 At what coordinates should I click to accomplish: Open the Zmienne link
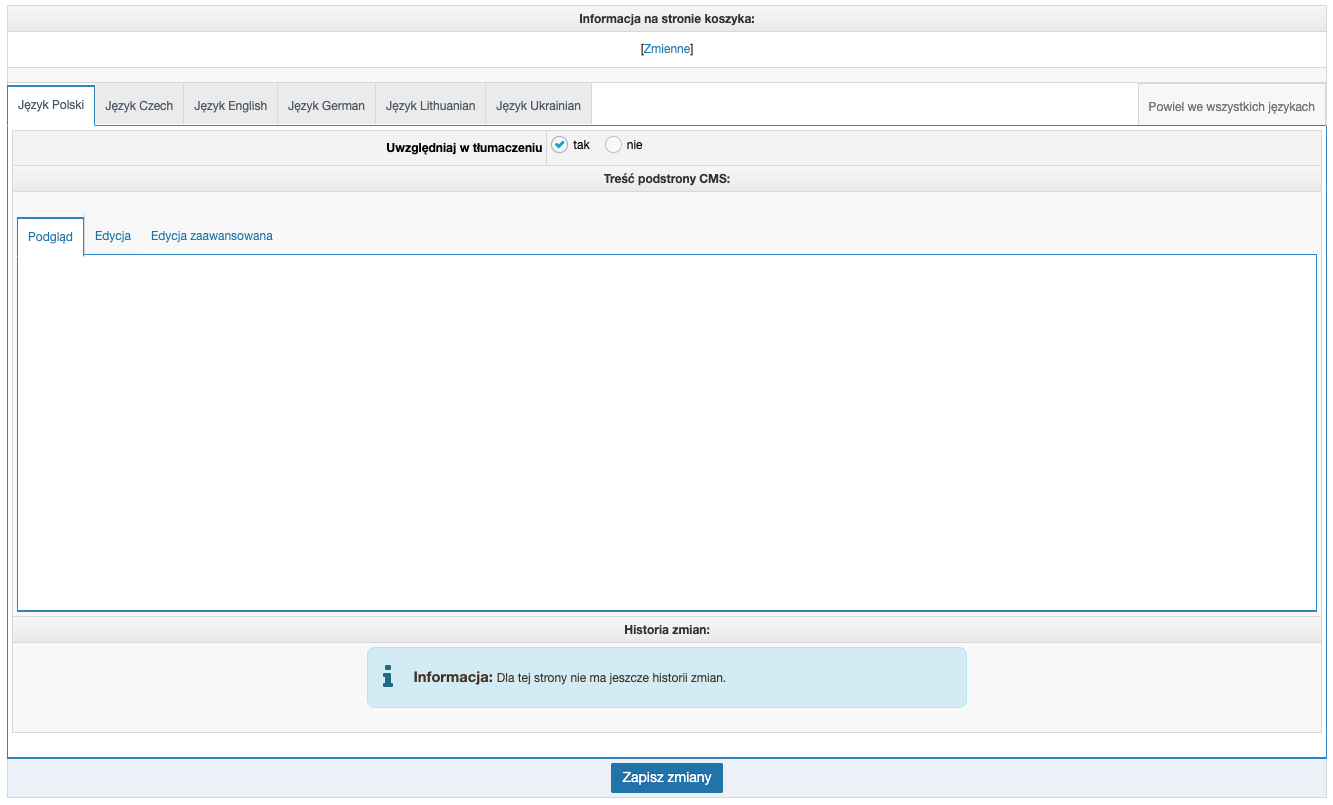tap(666, 49)
